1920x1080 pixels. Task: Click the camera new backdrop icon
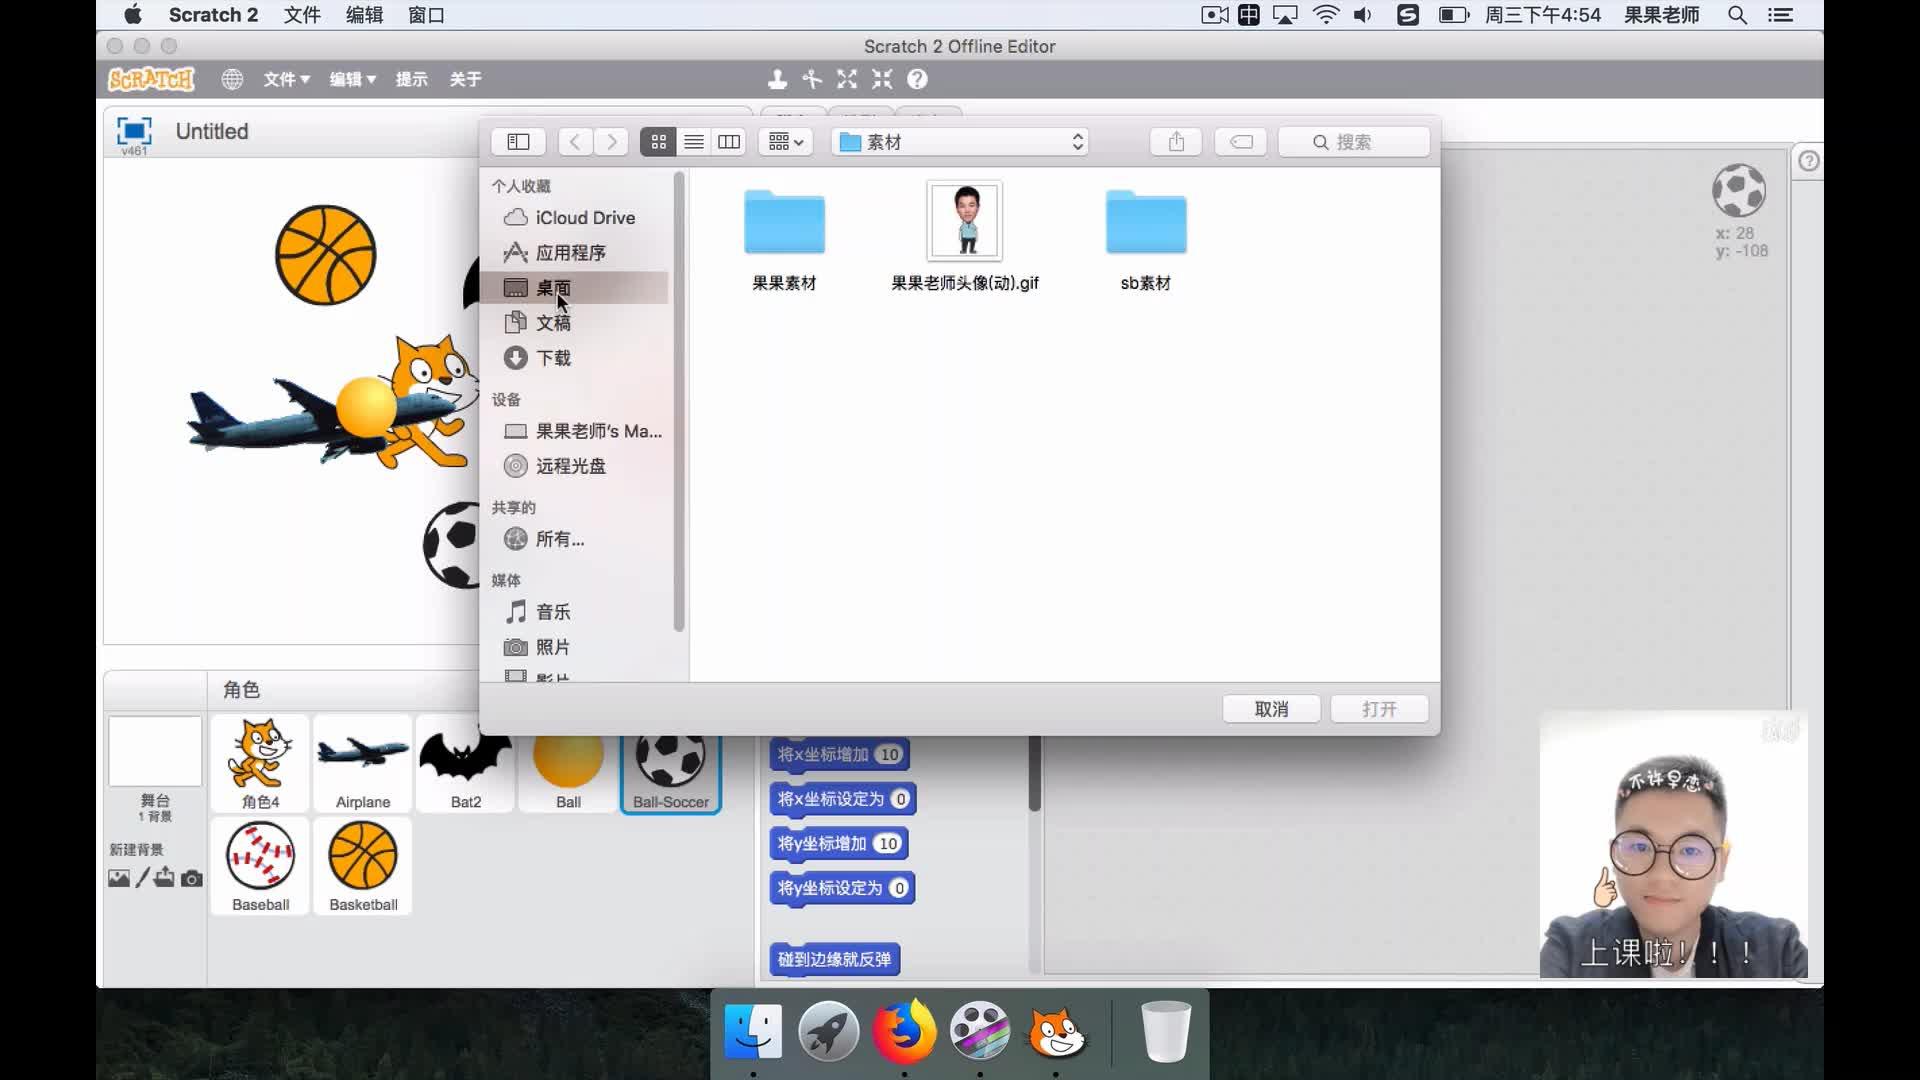pyautogui.click(x=192, y=878)
